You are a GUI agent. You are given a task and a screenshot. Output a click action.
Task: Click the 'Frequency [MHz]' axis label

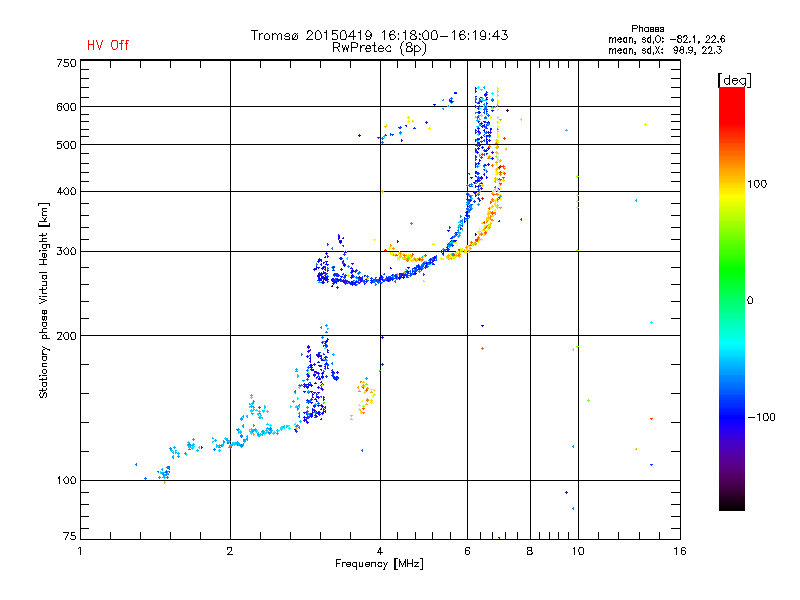click(379, 564)
